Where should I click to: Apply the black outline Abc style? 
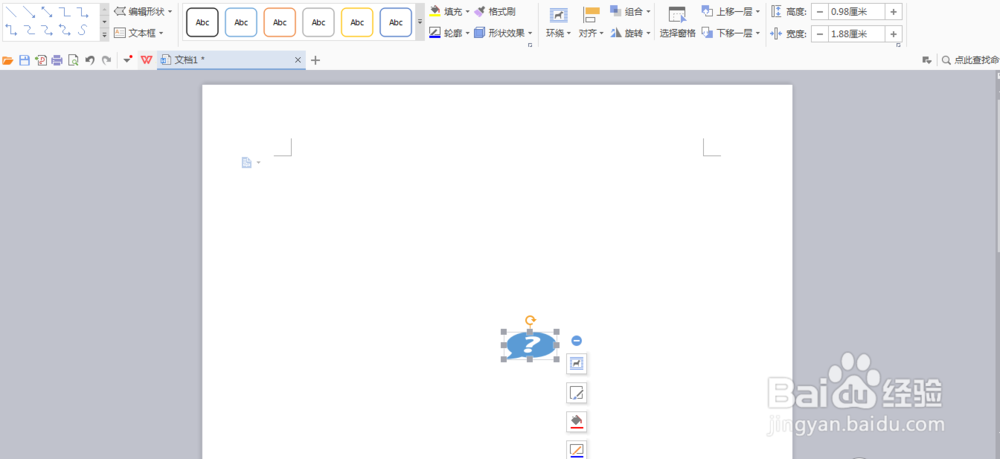pos(202,22)
